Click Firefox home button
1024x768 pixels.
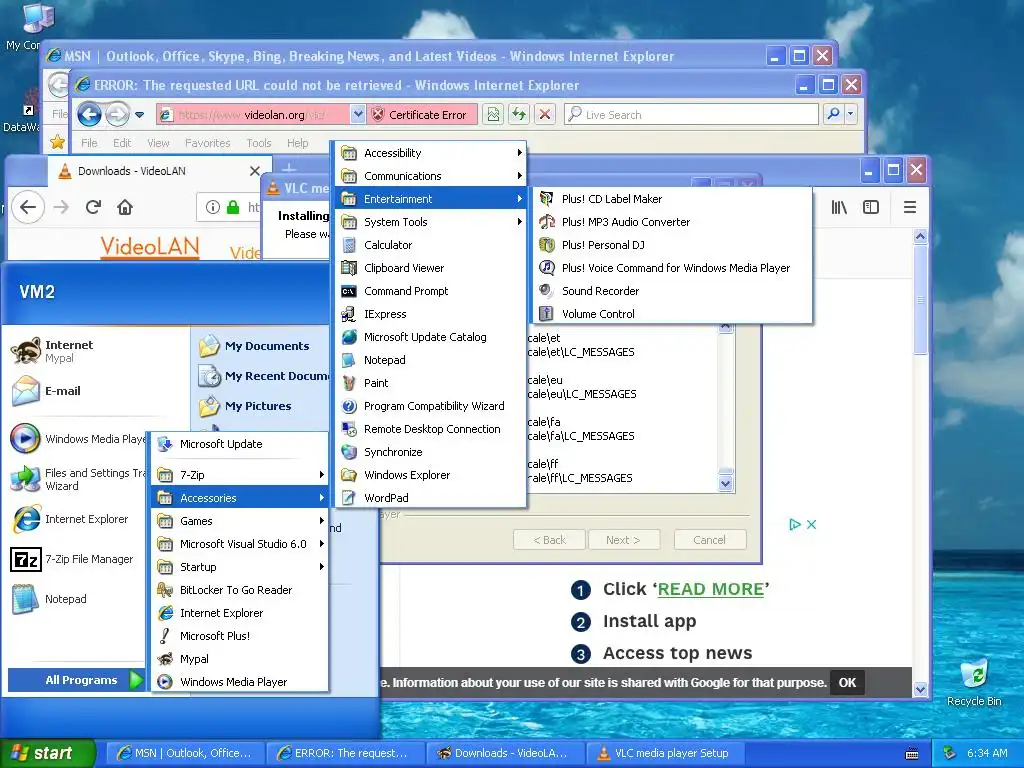click(125, 208)
